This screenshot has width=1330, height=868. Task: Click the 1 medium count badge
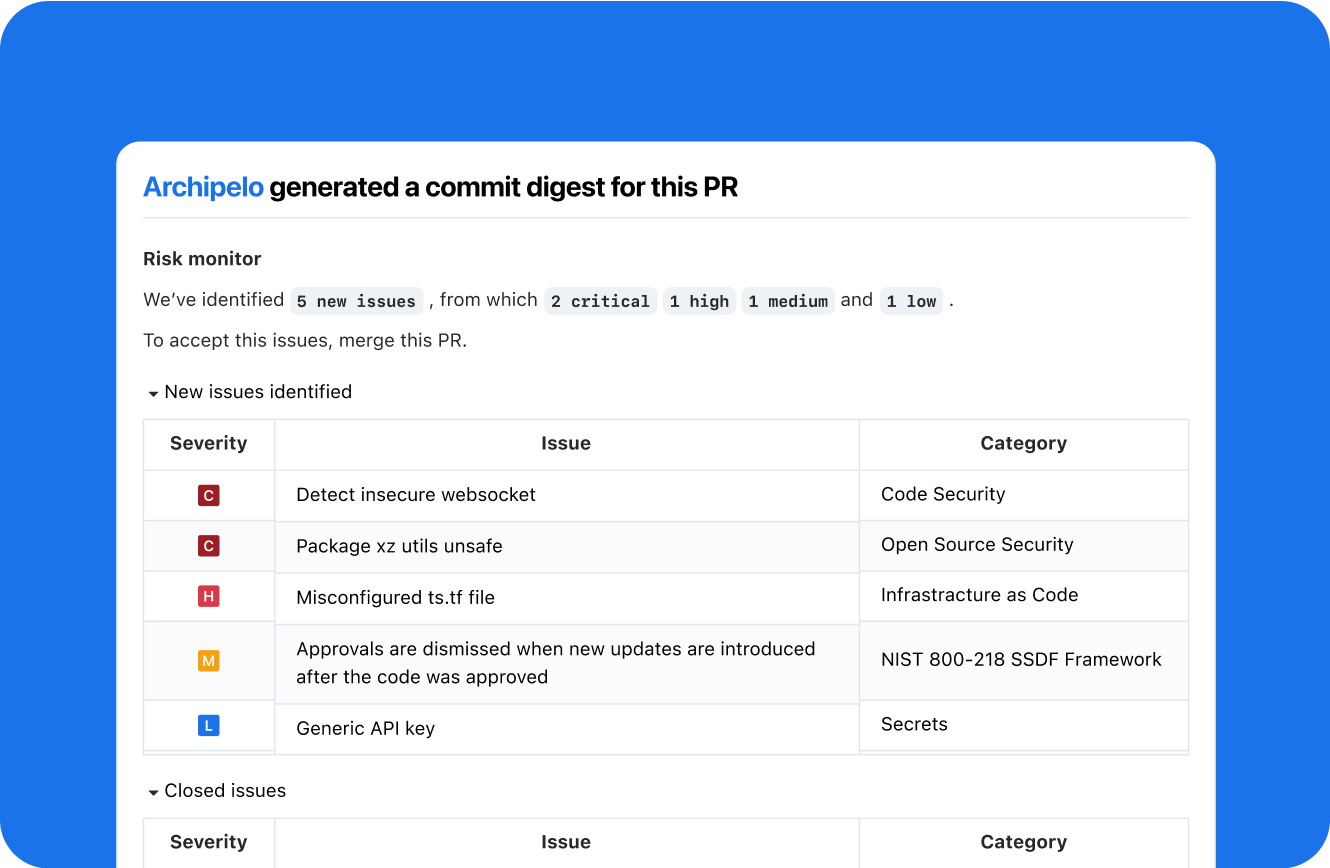point(788,300)
